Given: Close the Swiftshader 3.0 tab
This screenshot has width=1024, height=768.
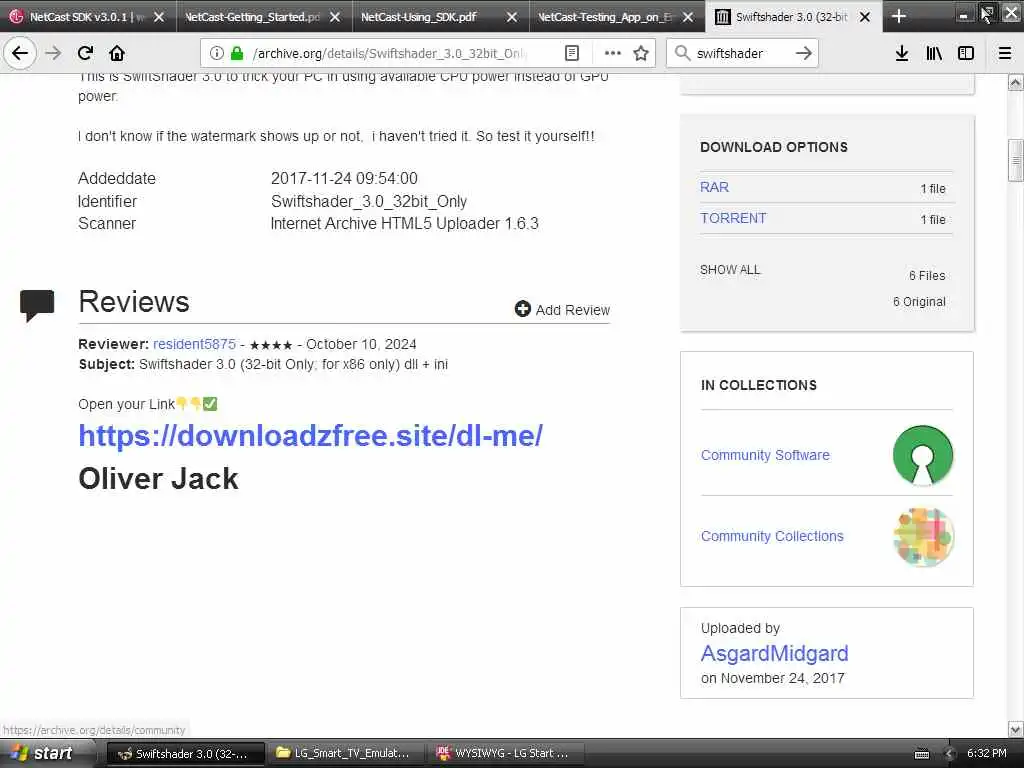Looking at the screenshot, I should 865,17.
